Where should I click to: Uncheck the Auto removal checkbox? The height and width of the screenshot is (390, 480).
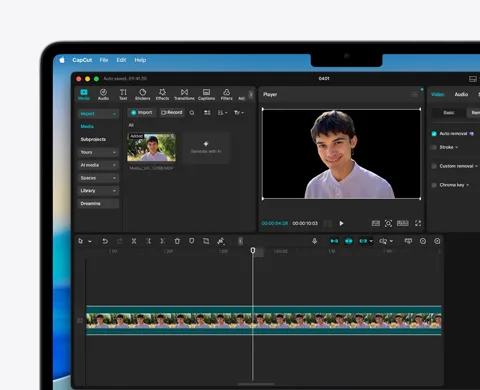click(x=434, y=134)
